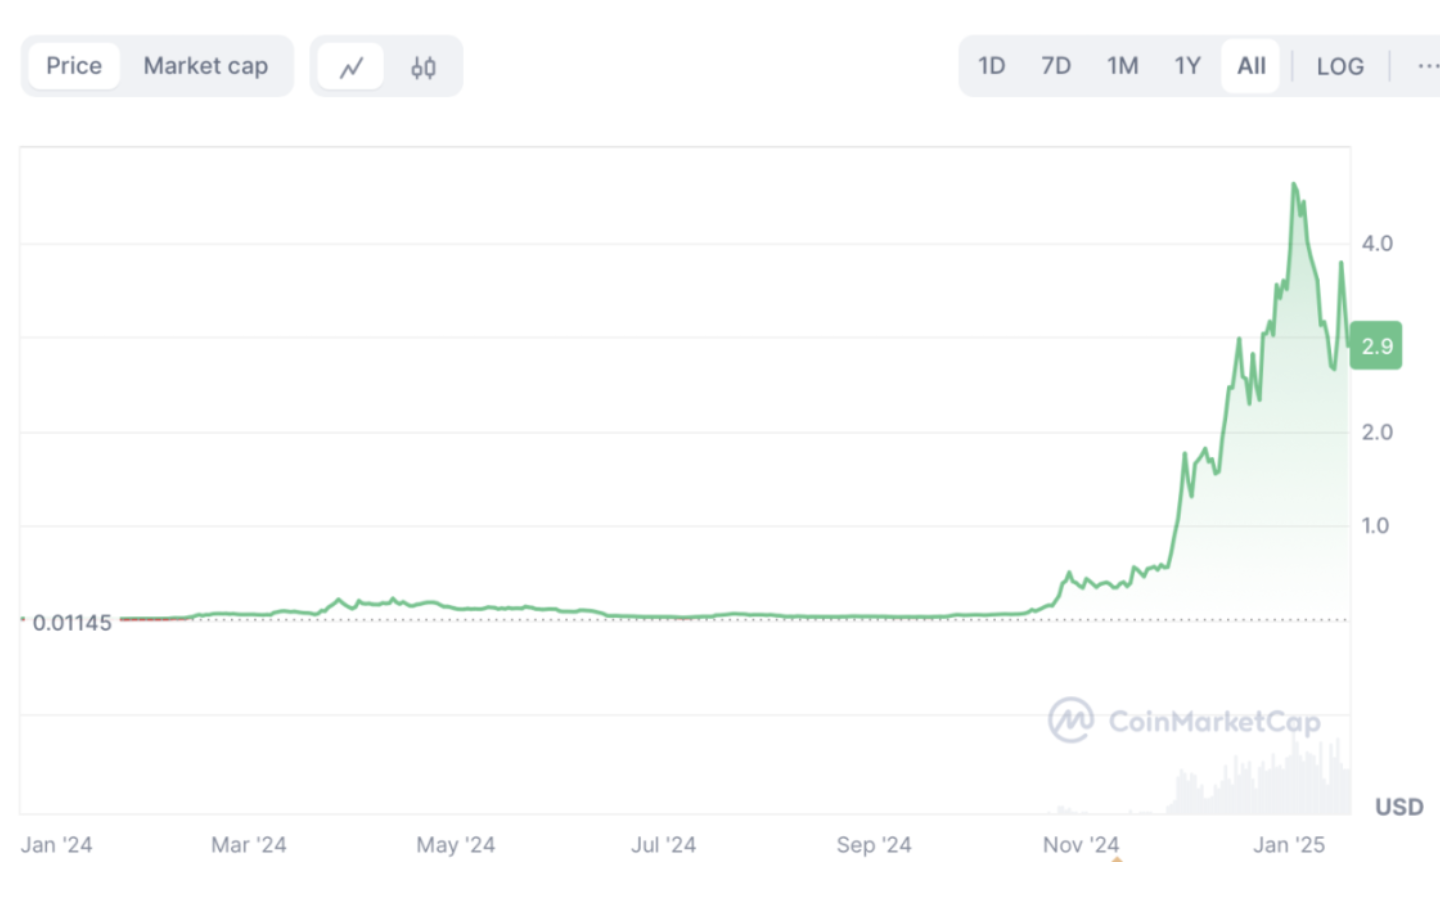Switch to the Market cap tab
Screen dimensions: 1440x912
click(x=206, y=66)
